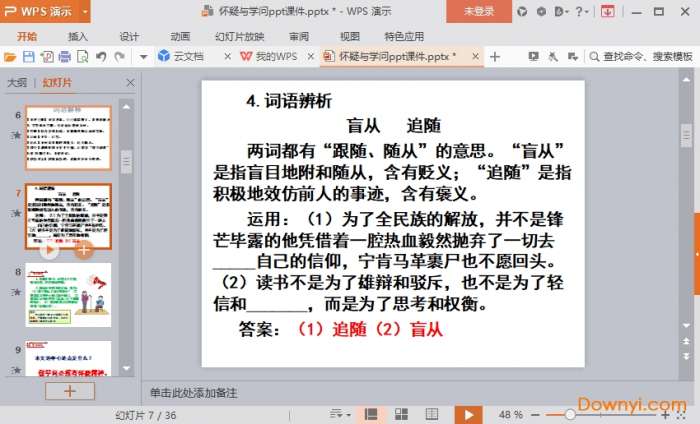700x424 pixels.
Task: Switch to the 大纲 outline pane tab
Action: tap(17, 83)
